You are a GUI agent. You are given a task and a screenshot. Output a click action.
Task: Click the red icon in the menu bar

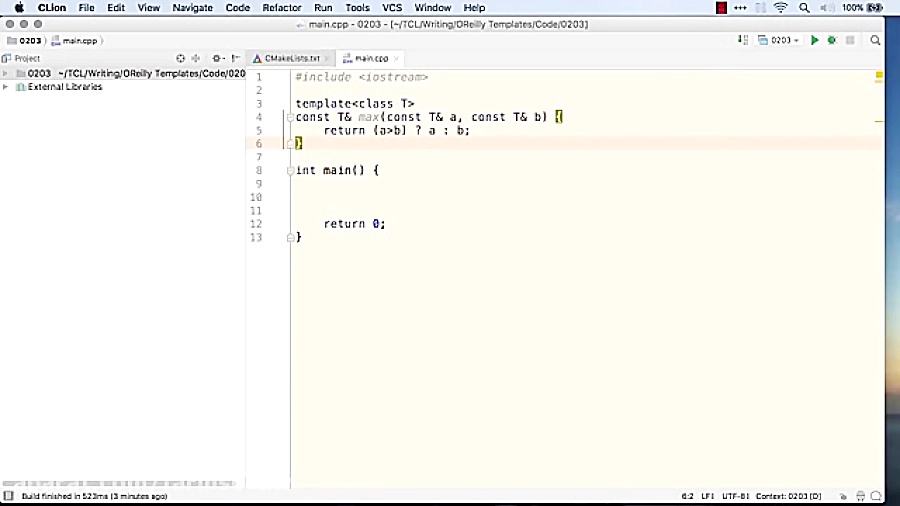[721, 8]
